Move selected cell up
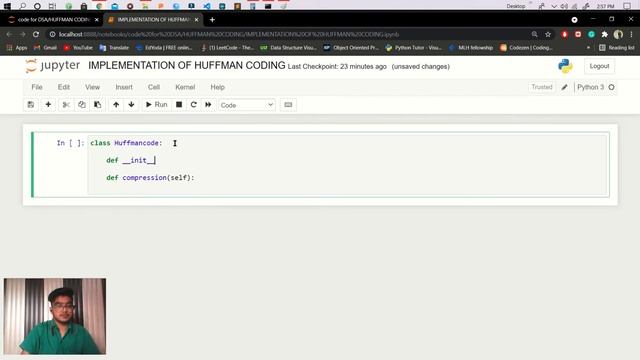The height and width of the screenshot is (360, 640). click(116, 105)
